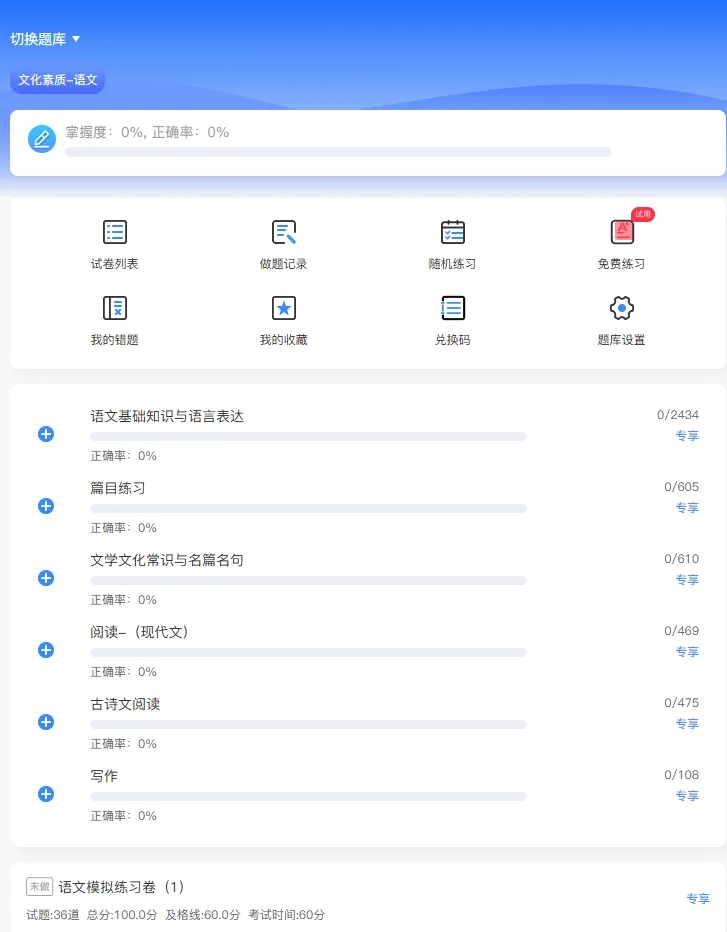Click 专享 link for 语文模拟练习卷 (1)

697,899
